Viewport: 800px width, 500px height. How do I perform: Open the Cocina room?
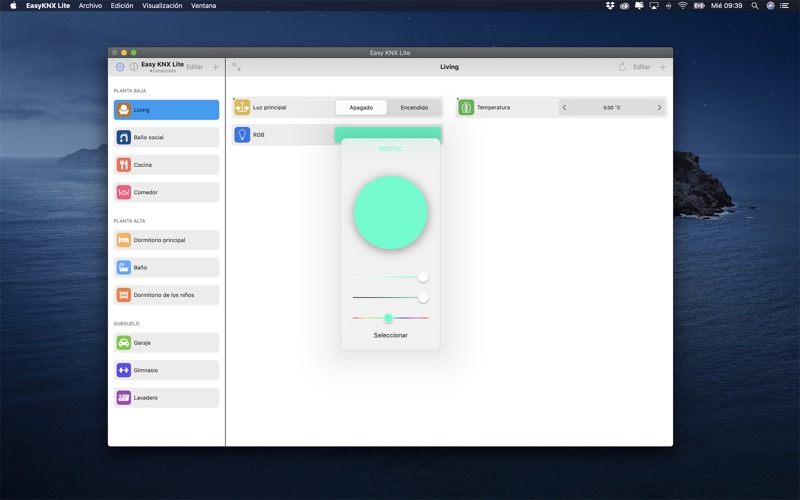coord(166,165)
